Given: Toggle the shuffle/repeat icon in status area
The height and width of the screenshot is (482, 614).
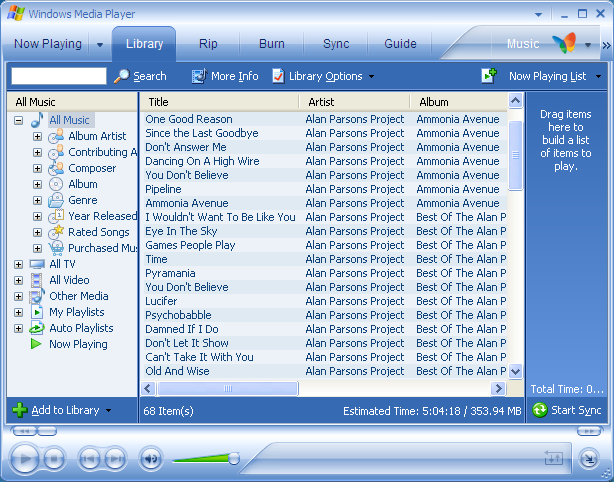Looking at the screenshot, I should tap(554, 457).
